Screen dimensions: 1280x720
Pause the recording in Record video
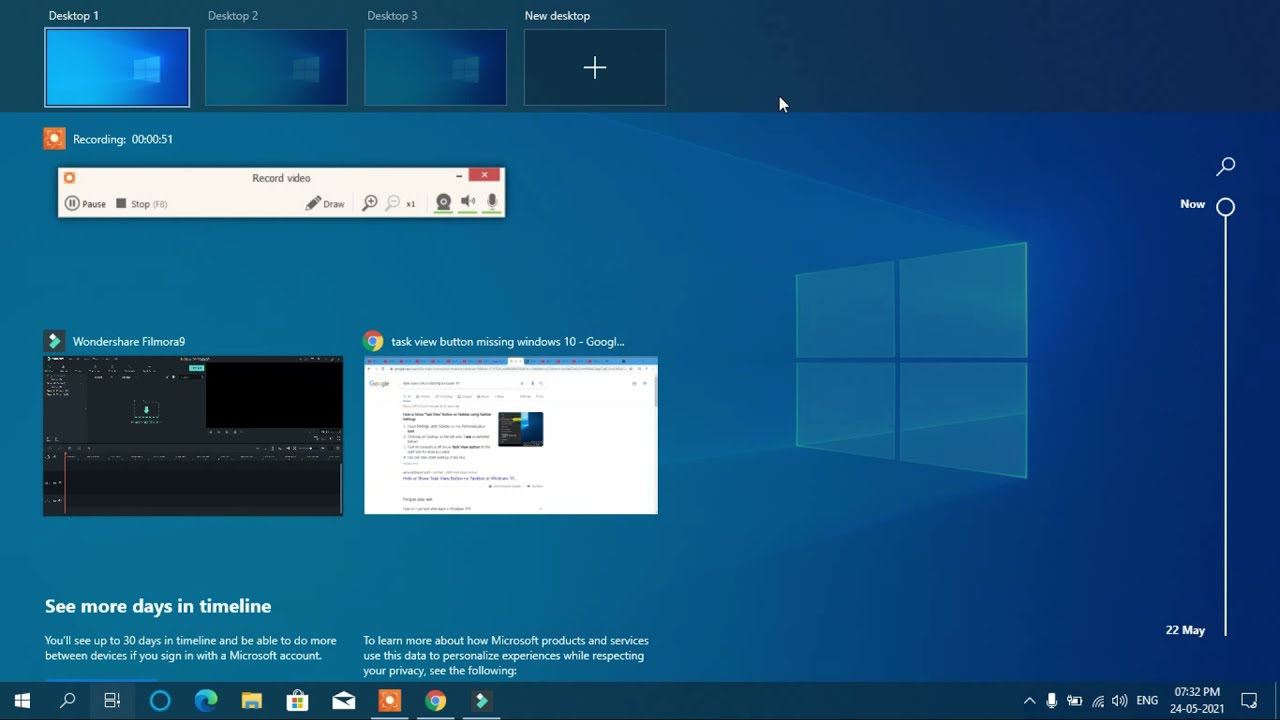click(x=86, y=203)
